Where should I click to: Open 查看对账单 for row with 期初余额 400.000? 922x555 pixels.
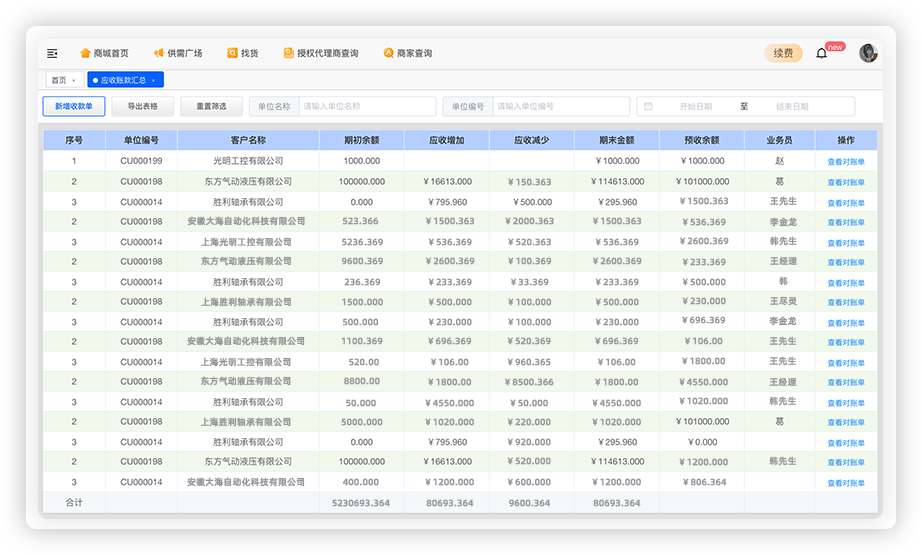846,483
